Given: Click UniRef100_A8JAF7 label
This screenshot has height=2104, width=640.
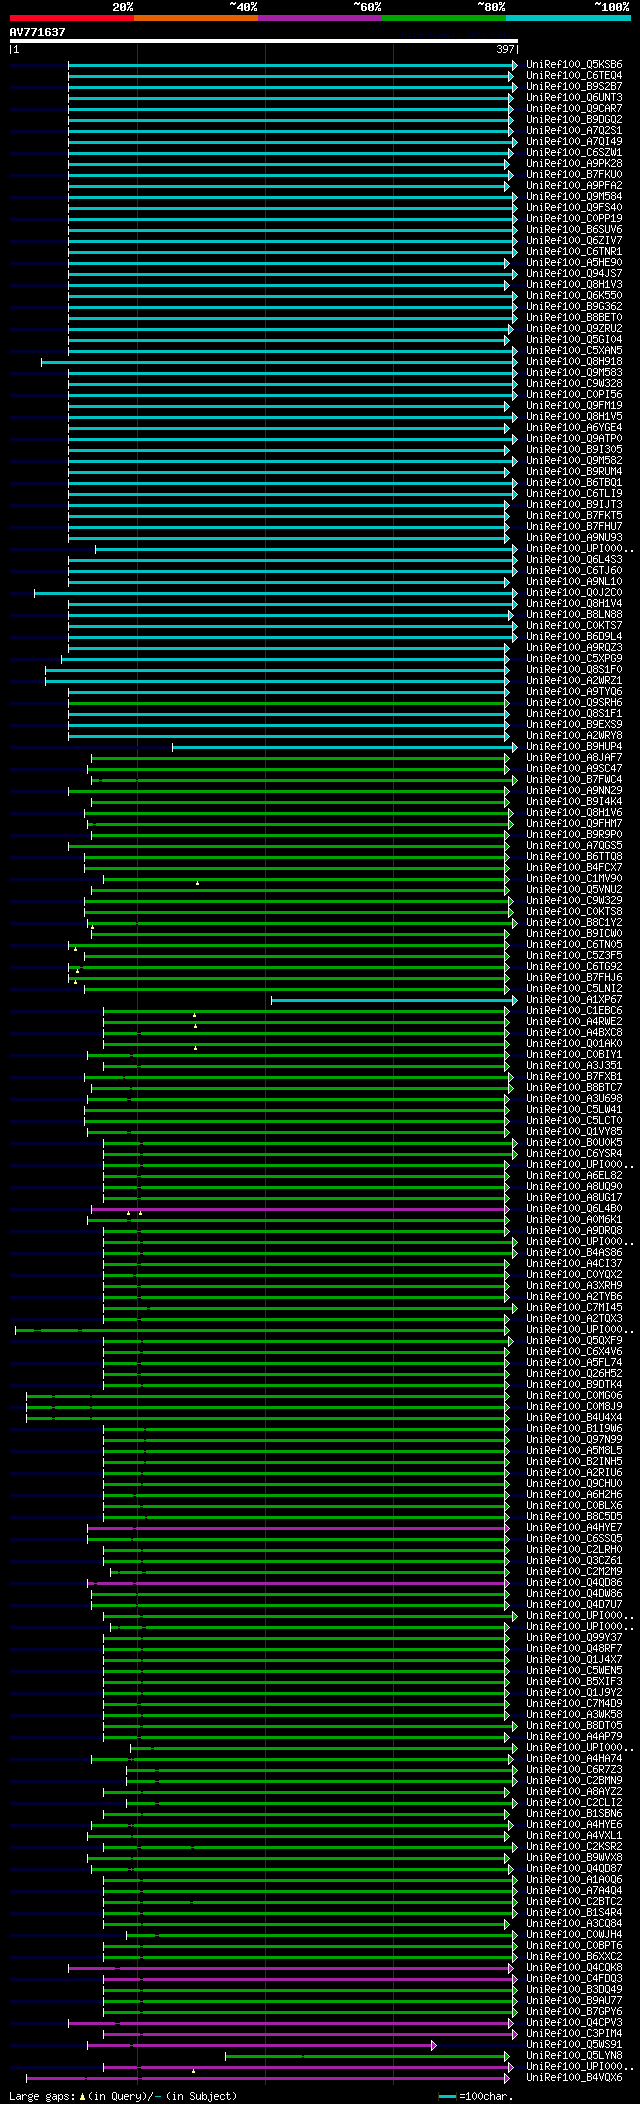Looking at the screenshot, I should pos(574,758).
